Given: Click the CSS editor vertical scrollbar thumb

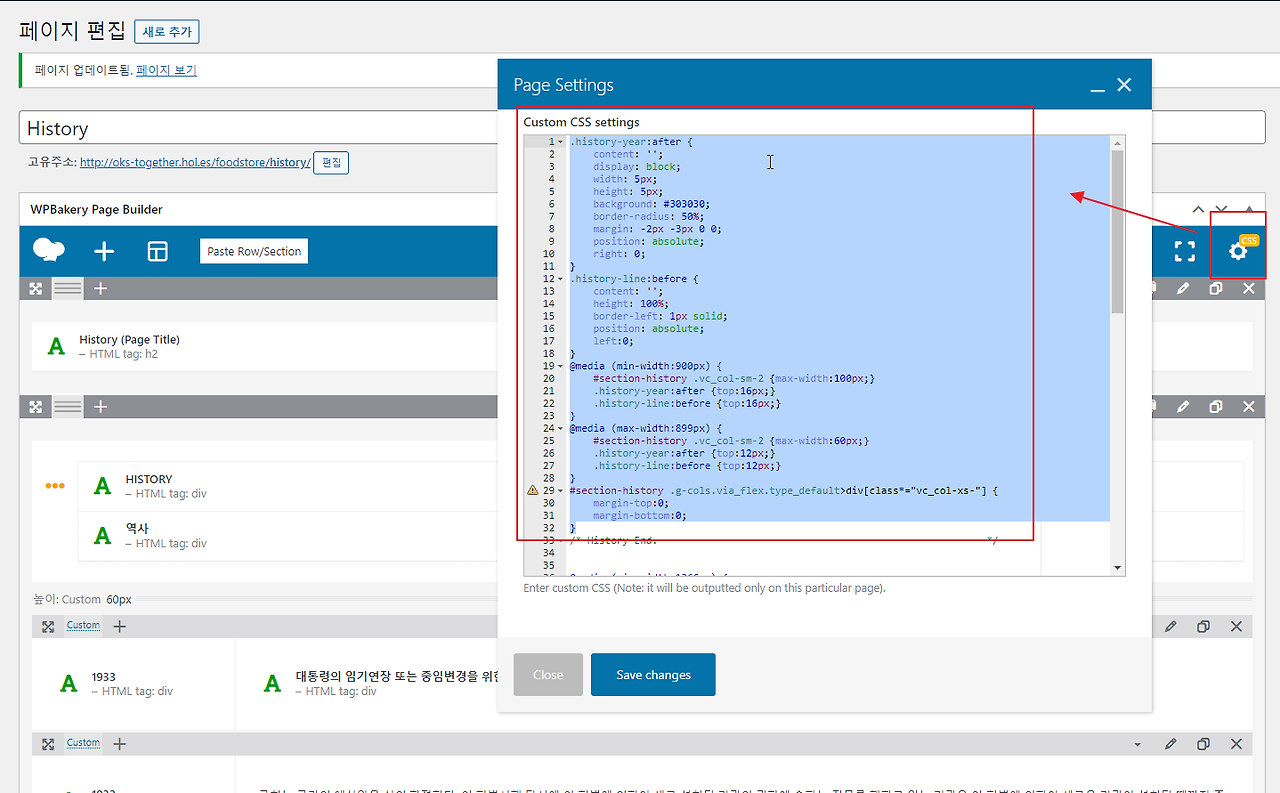Looking at the screenshot, I should (1118, 232).
